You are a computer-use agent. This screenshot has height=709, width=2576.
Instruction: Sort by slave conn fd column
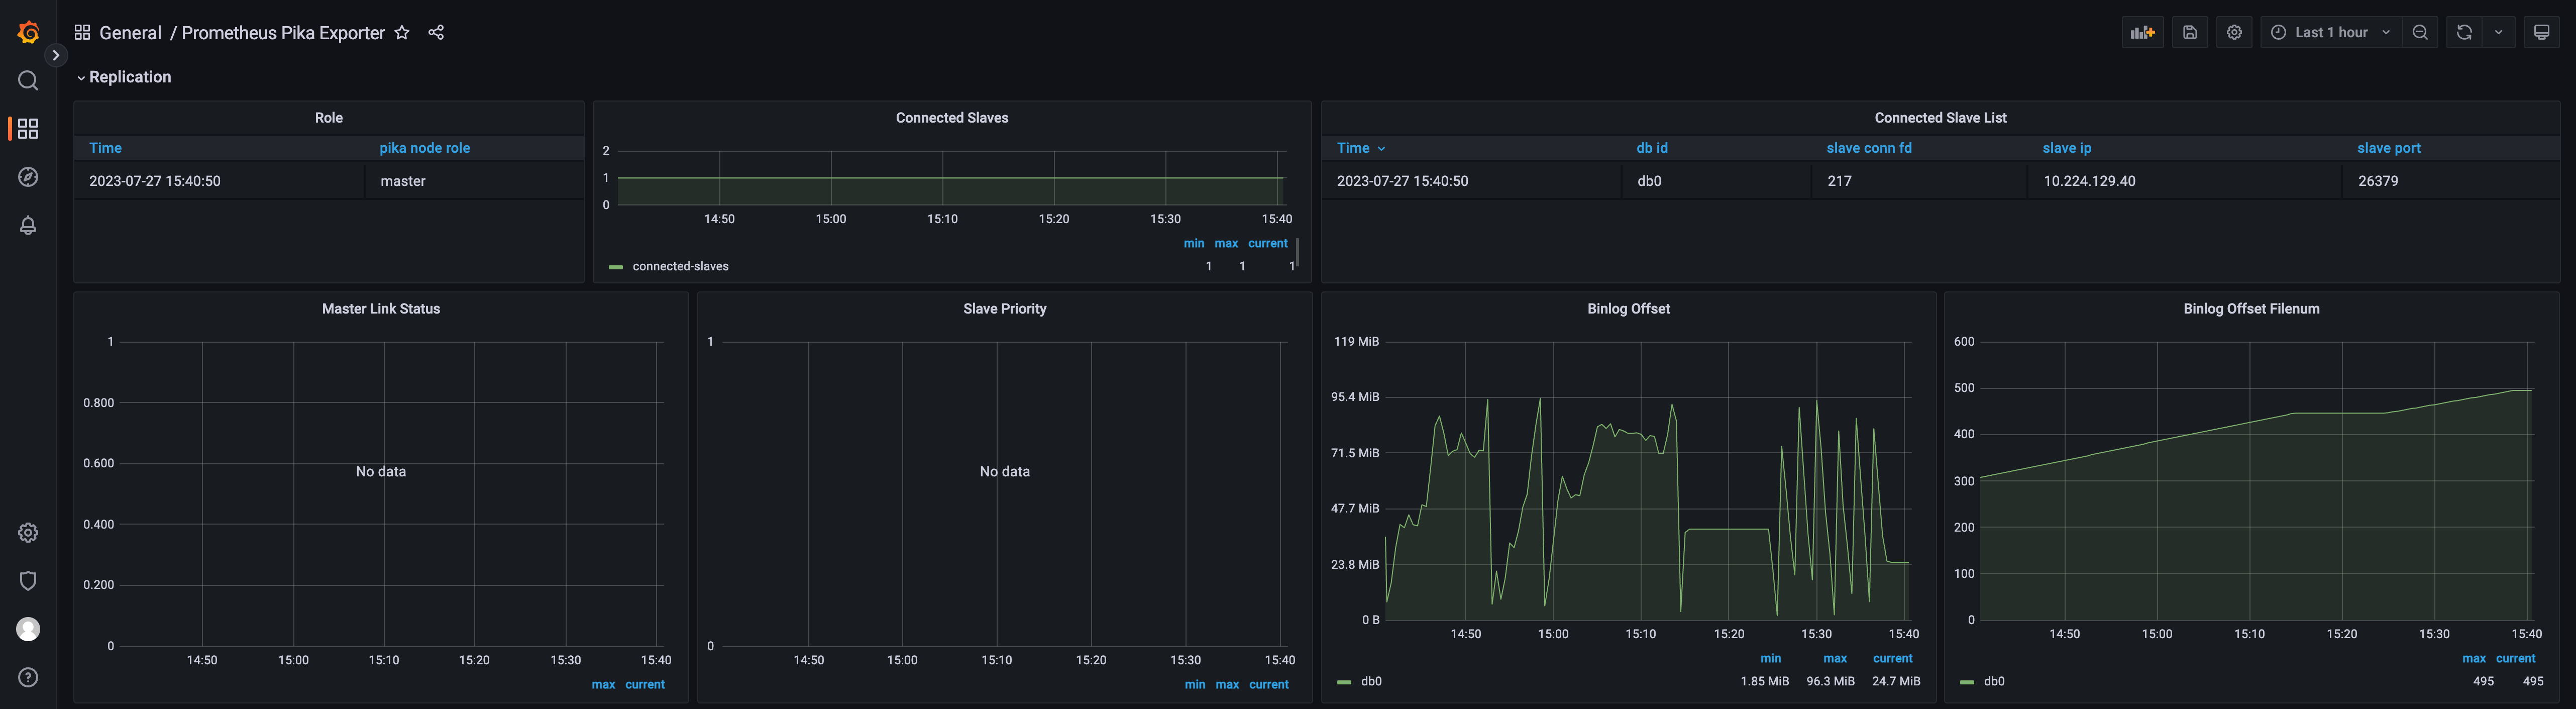[1869, 148]
